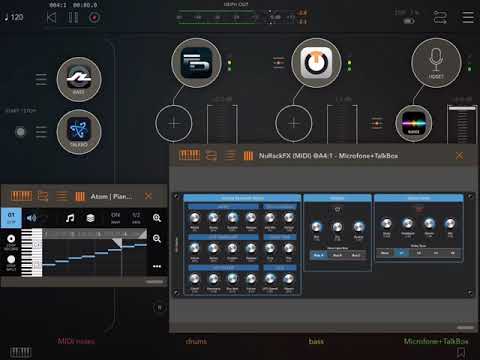Open MIDI routing icon in NuRackFX window
The image size is (480, 360).
coord(211,155)
